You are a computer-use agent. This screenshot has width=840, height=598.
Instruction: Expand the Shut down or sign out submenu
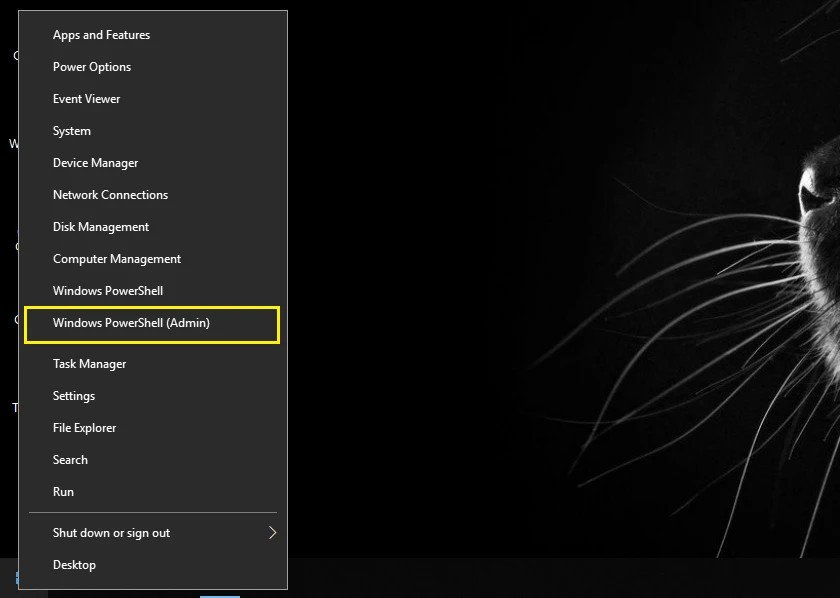click(271, 532)
